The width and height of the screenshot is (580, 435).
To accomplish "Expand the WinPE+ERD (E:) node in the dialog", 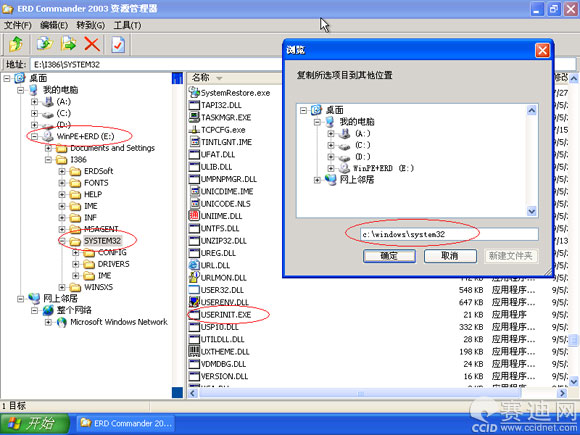I will [x=331, y=168].
